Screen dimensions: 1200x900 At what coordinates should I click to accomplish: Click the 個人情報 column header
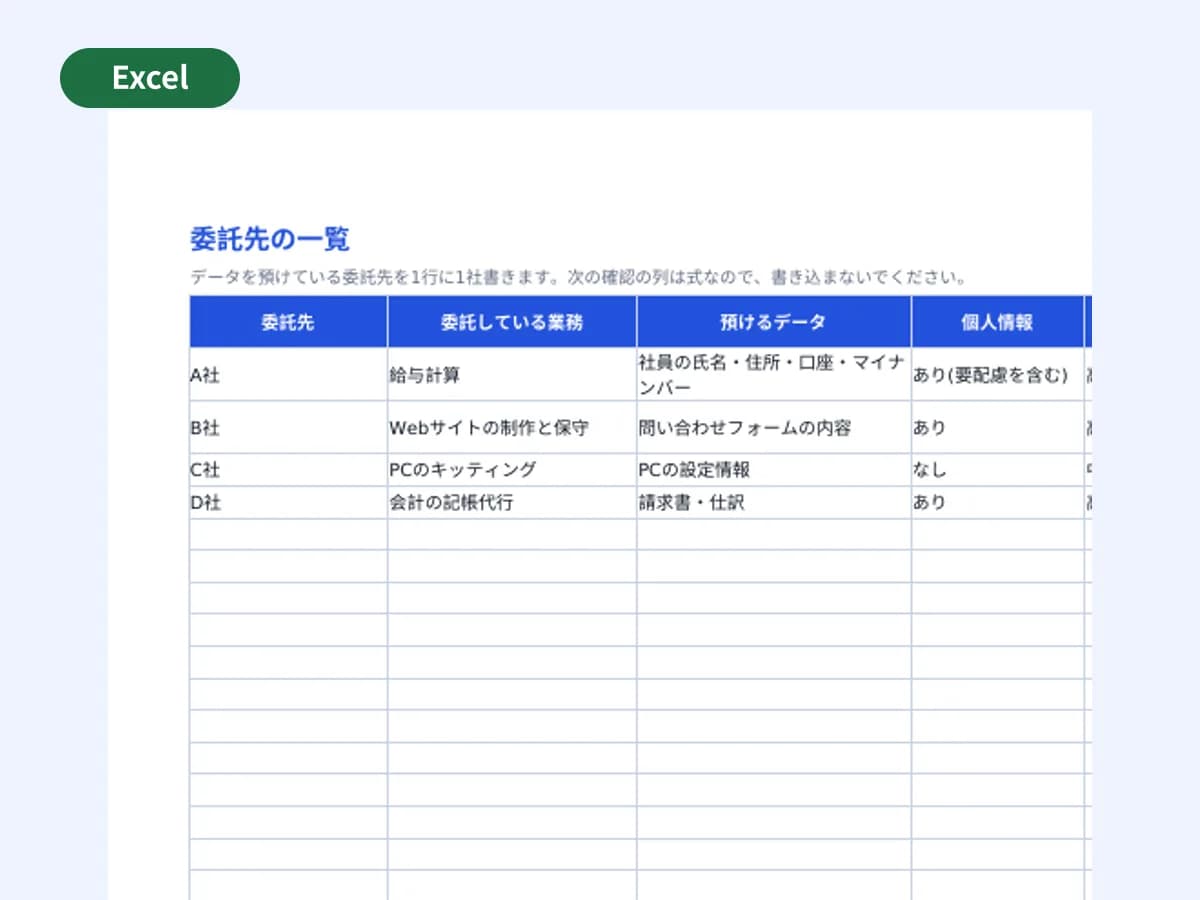point(997,322)
